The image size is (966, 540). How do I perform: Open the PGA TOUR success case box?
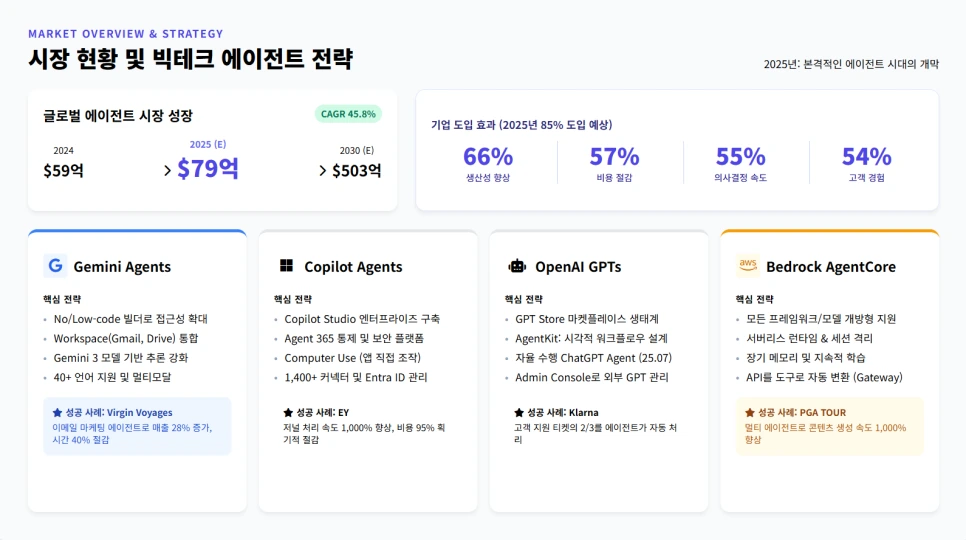(830, 426)
